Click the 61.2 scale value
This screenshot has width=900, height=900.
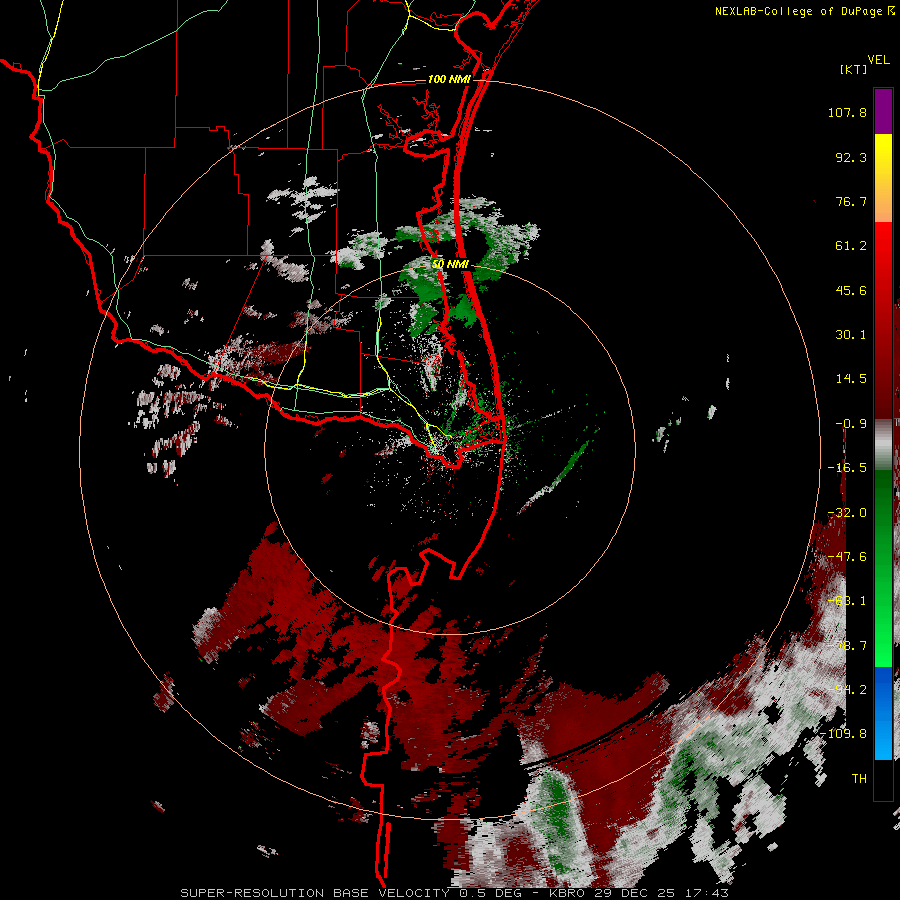pyautogui.click(x=851, y=246)
